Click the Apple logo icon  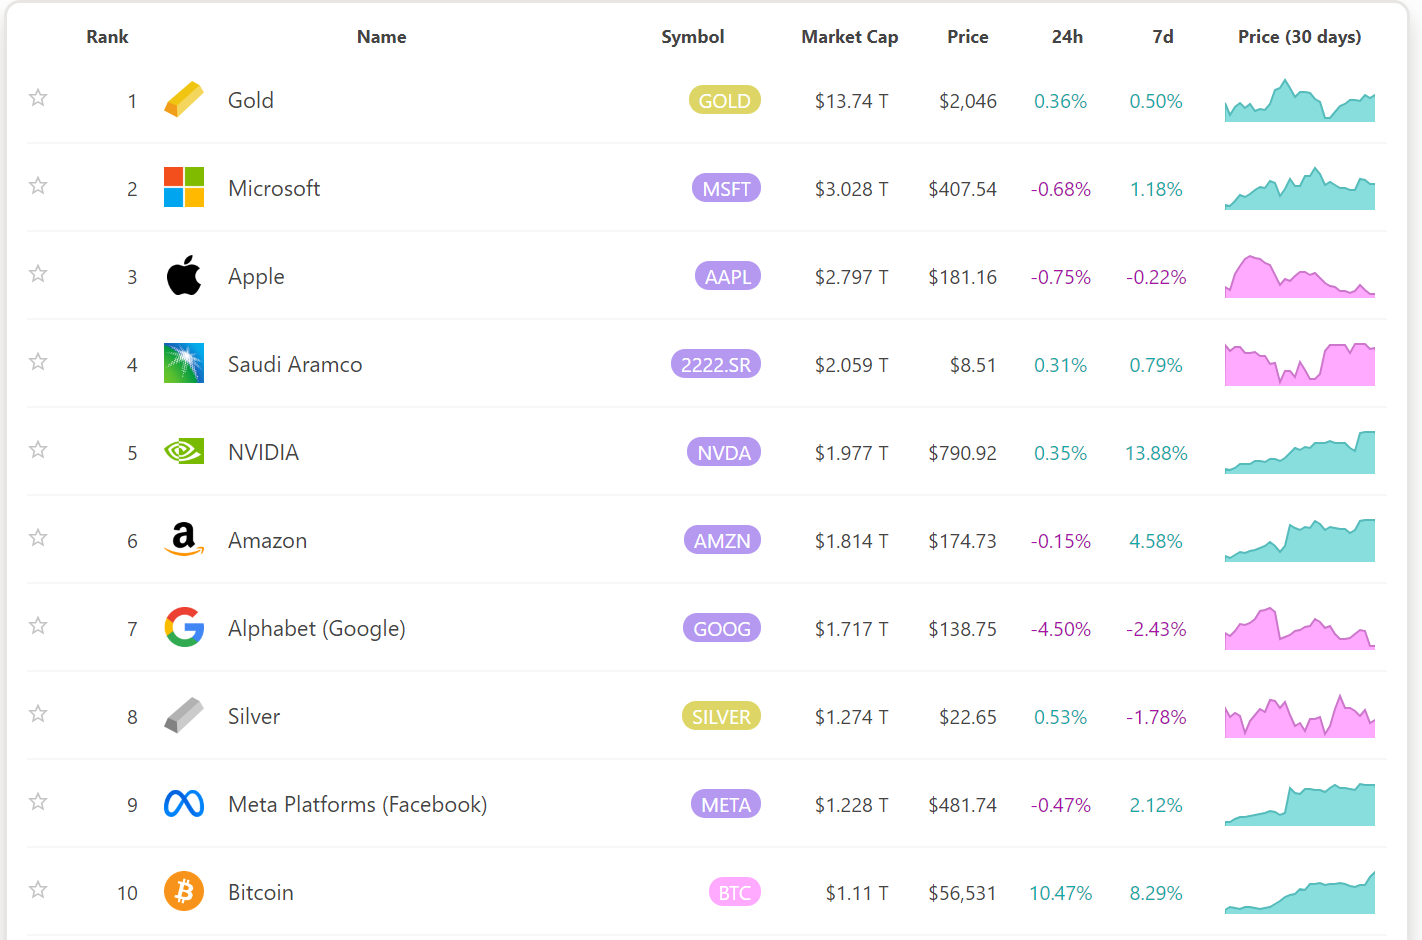pyautogui.click(x=184, y=275)
